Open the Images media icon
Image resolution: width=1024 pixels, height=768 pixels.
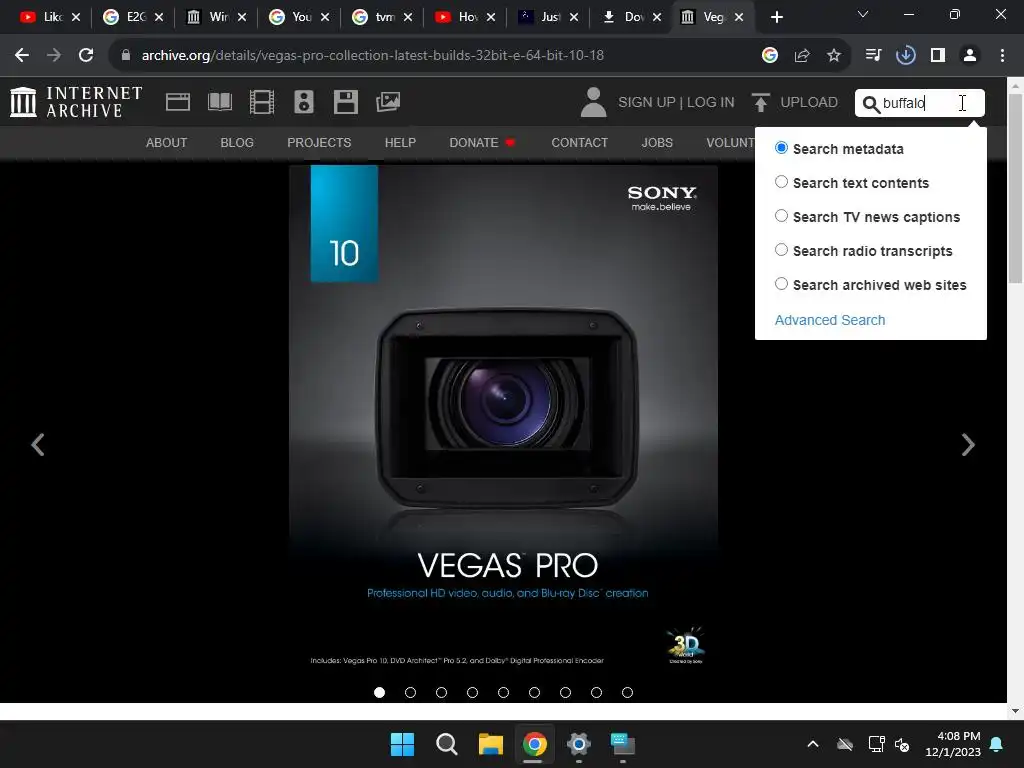[x=388, y=102]
